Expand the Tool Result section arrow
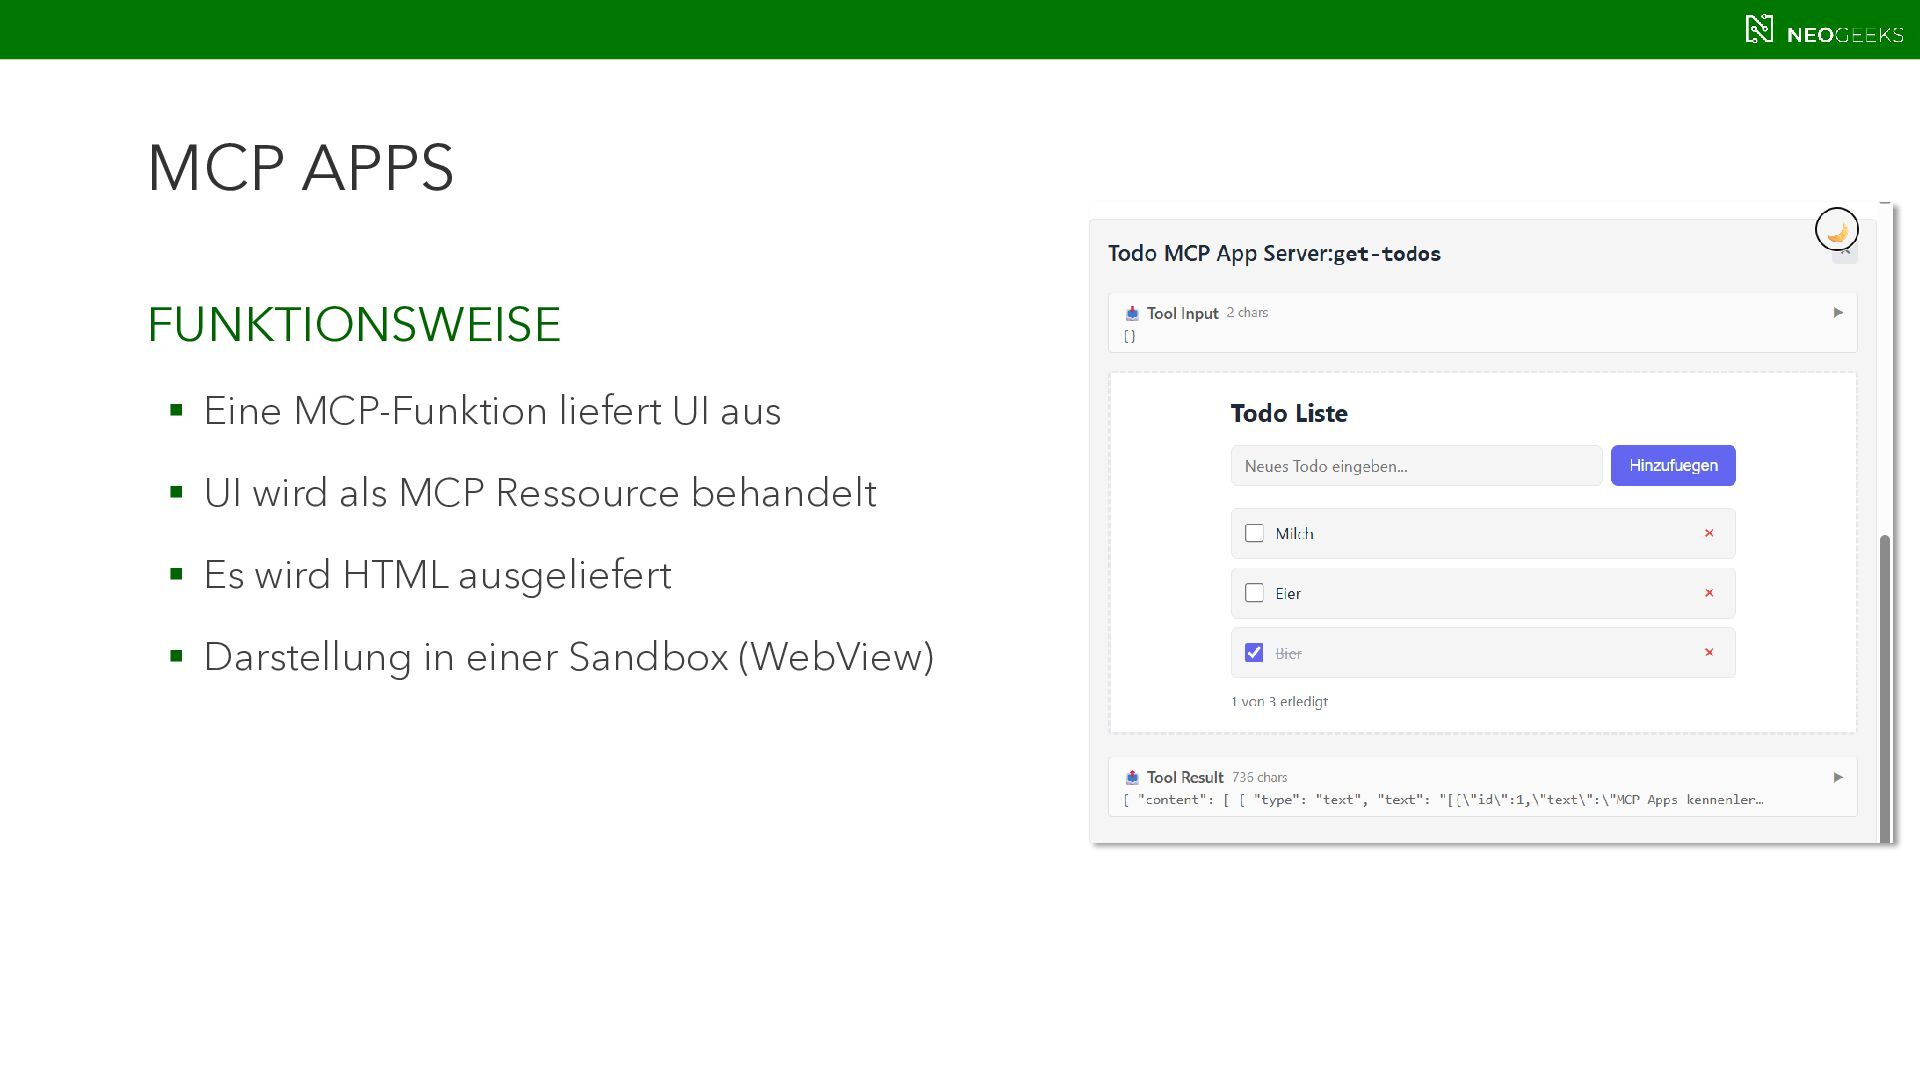 (x=1838, y=777)
